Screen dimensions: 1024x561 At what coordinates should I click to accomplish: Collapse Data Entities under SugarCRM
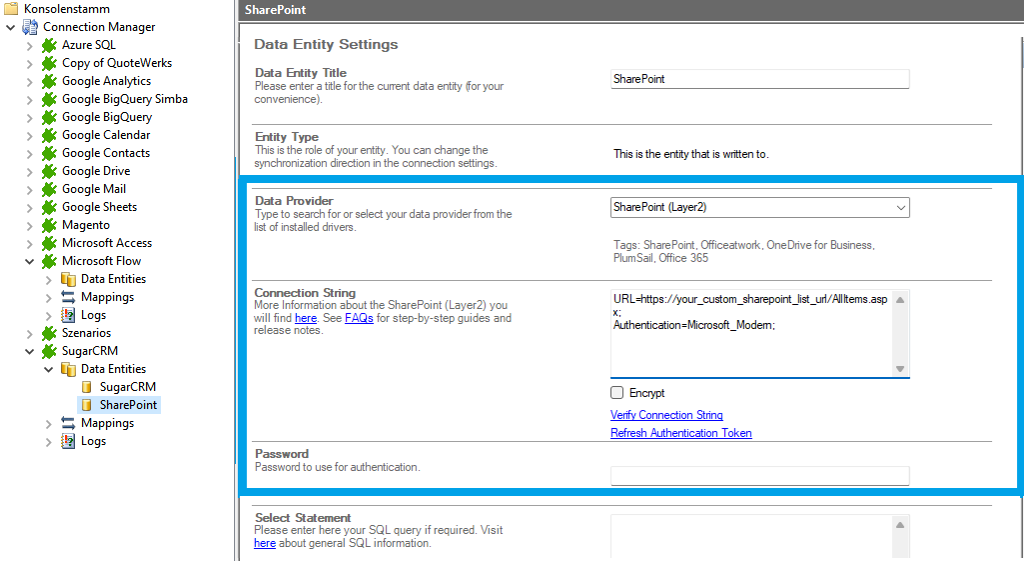click(48, 369)
